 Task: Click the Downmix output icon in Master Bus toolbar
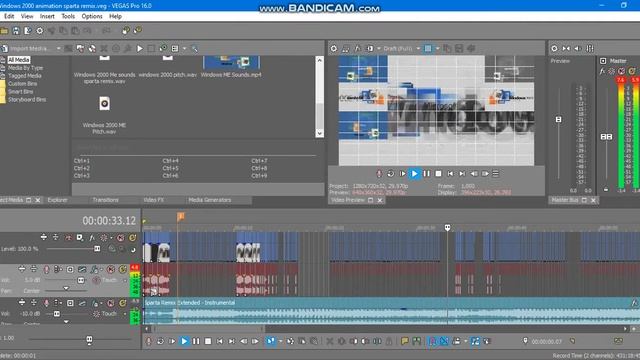point(566,49)
